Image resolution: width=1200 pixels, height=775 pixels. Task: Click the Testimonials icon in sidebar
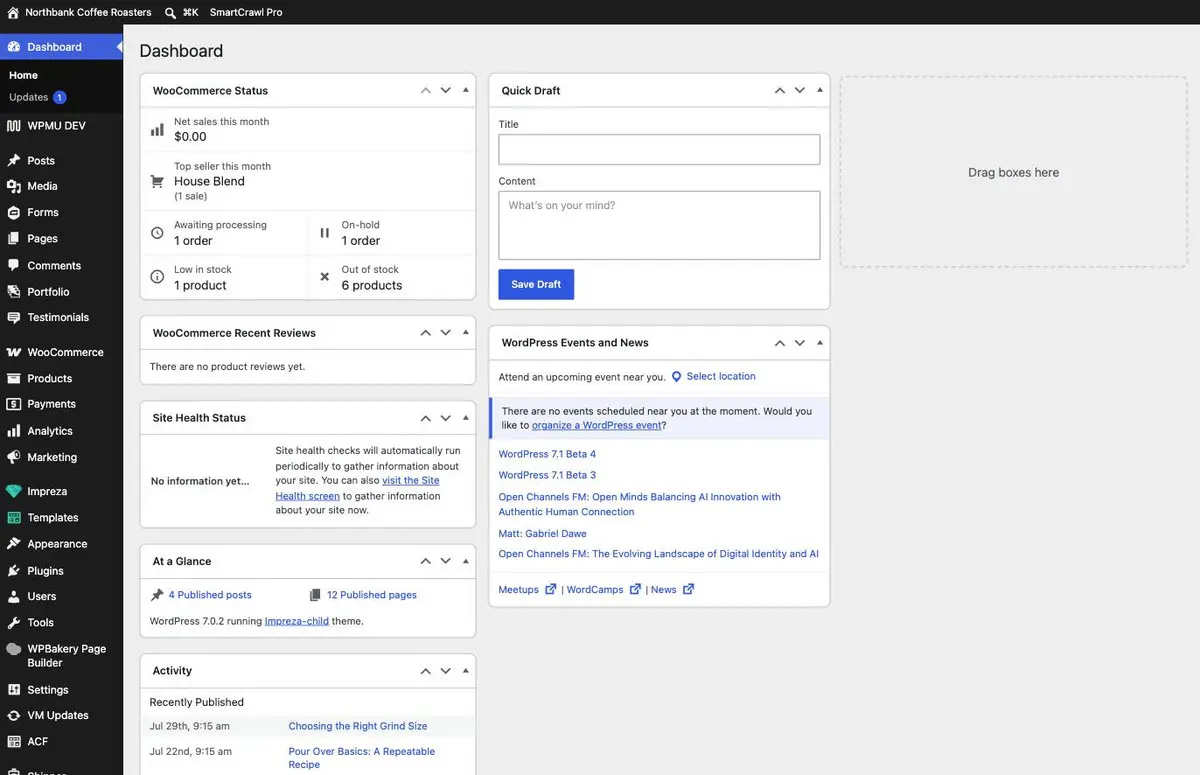pos(13,317)
